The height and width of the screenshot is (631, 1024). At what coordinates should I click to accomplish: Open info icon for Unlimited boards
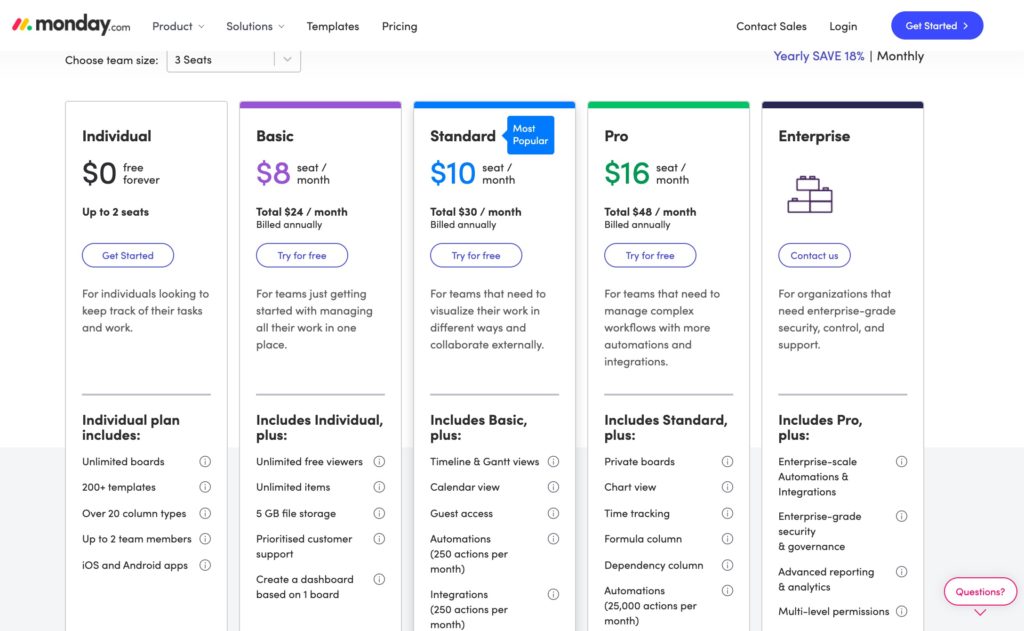(205, 462)
